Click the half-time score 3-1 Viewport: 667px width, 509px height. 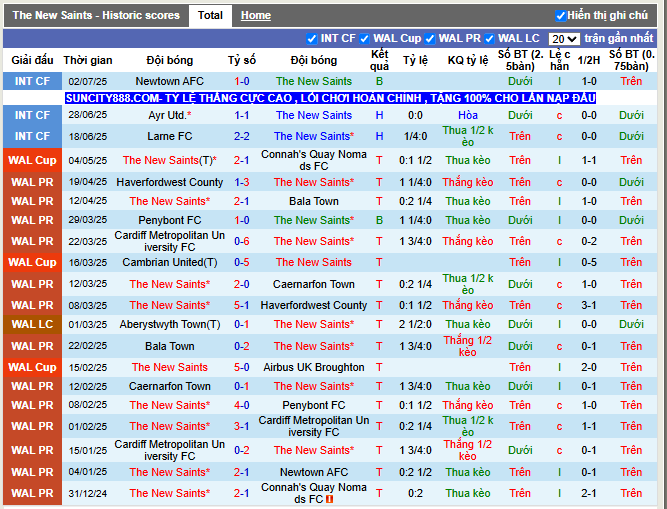click(x=589, y=305)
